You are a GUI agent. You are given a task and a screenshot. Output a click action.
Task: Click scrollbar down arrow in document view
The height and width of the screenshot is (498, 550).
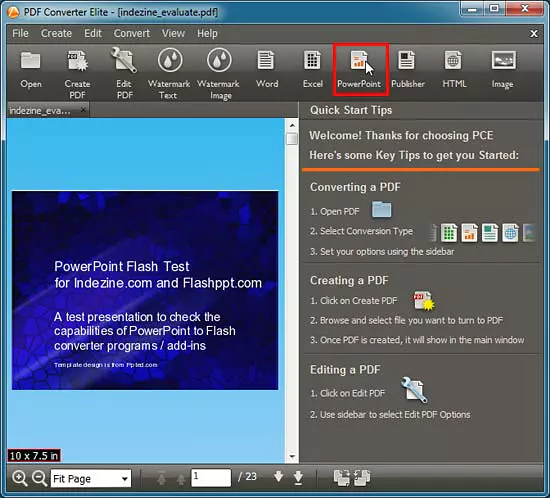tap(292, 456)
